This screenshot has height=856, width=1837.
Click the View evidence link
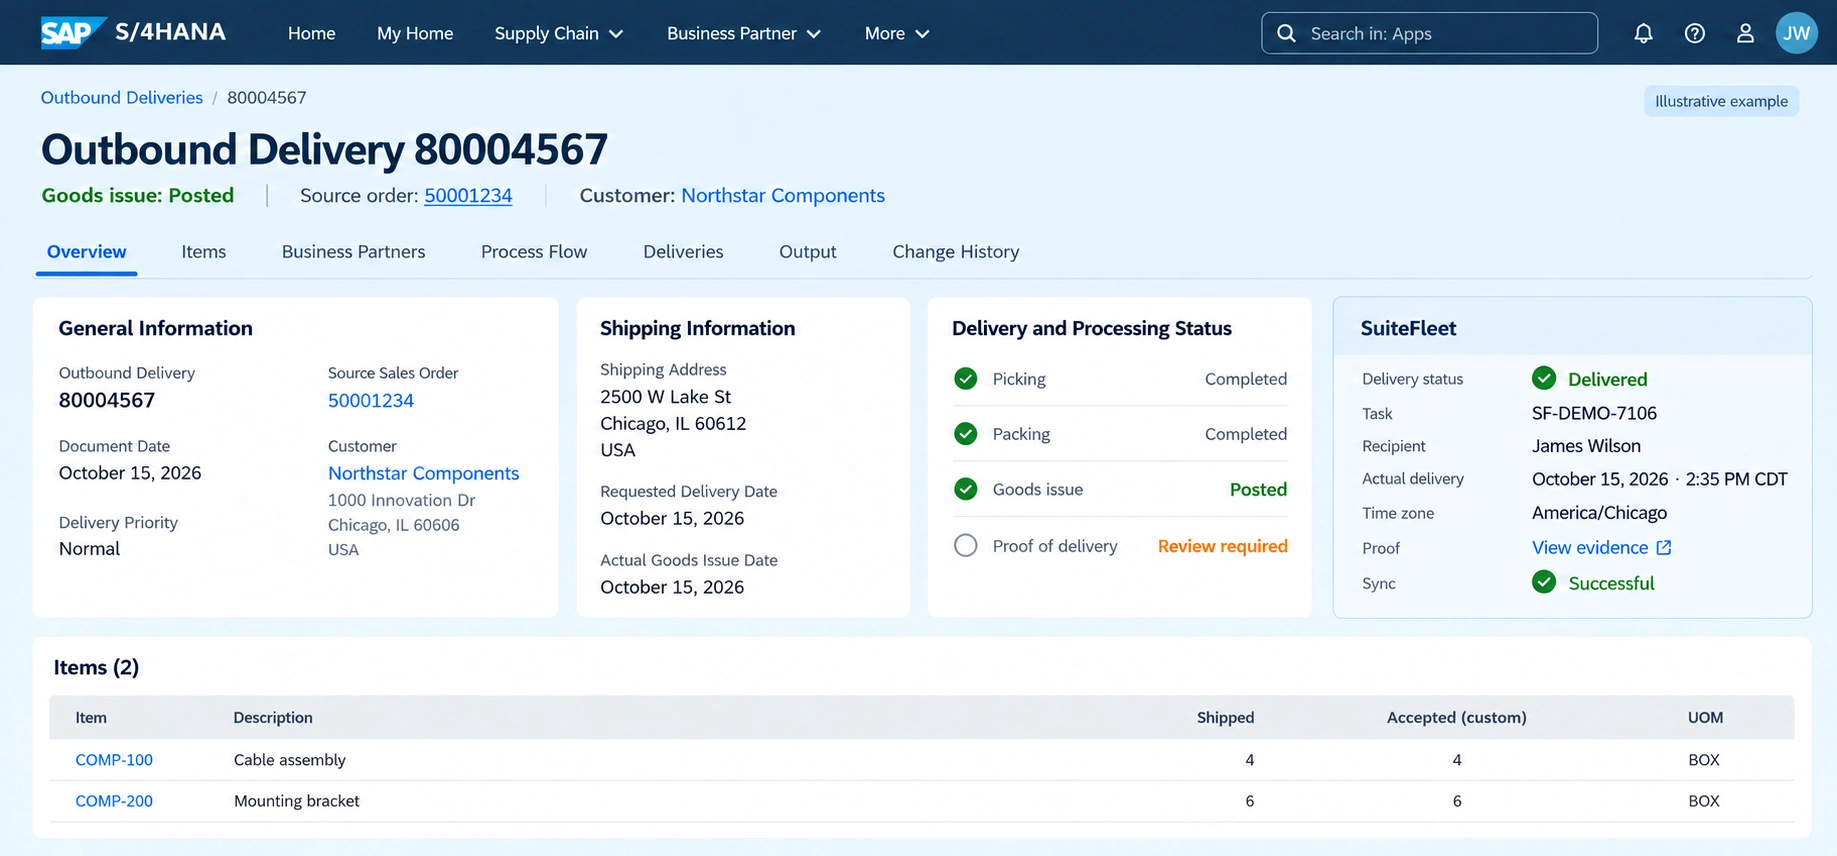click(1590, 547)
